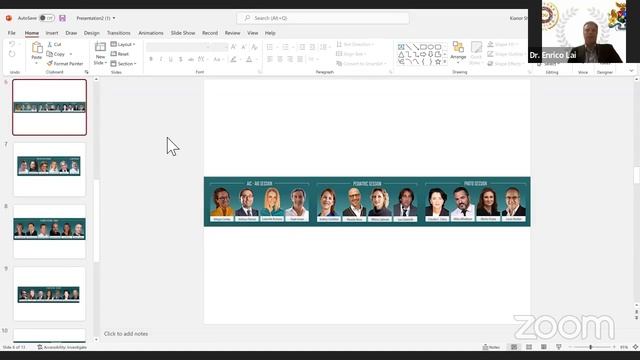
Task: Select slide 8 thumbnail
Action: click(49, 231)
